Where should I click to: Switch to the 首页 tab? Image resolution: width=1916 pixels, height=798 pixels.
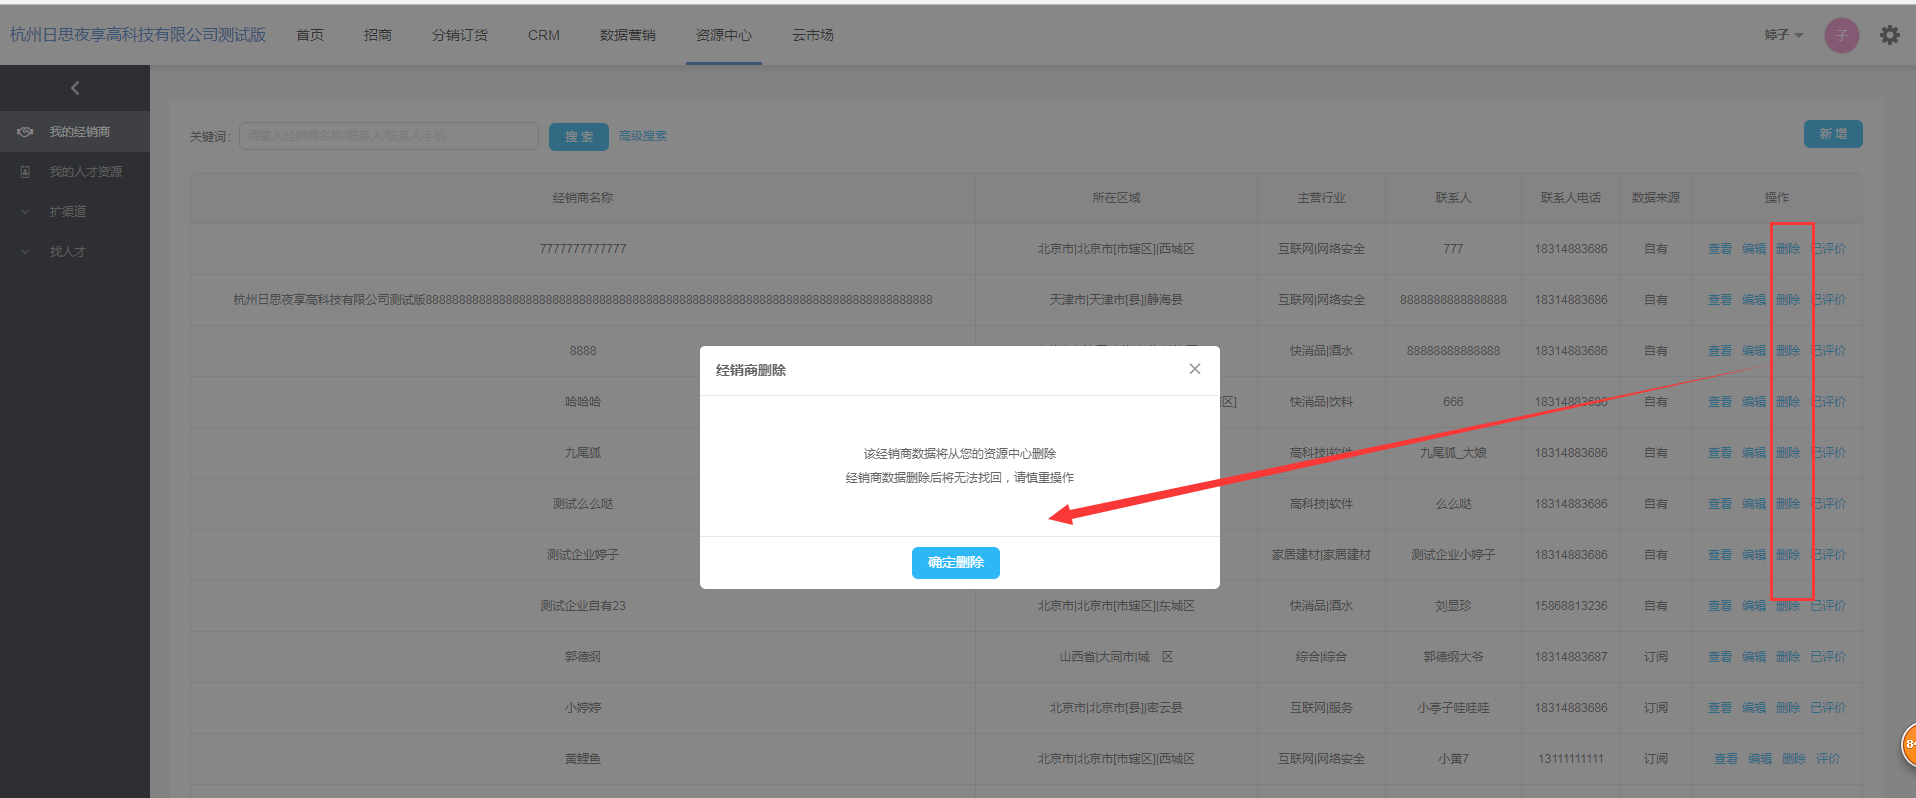(310, 35)
